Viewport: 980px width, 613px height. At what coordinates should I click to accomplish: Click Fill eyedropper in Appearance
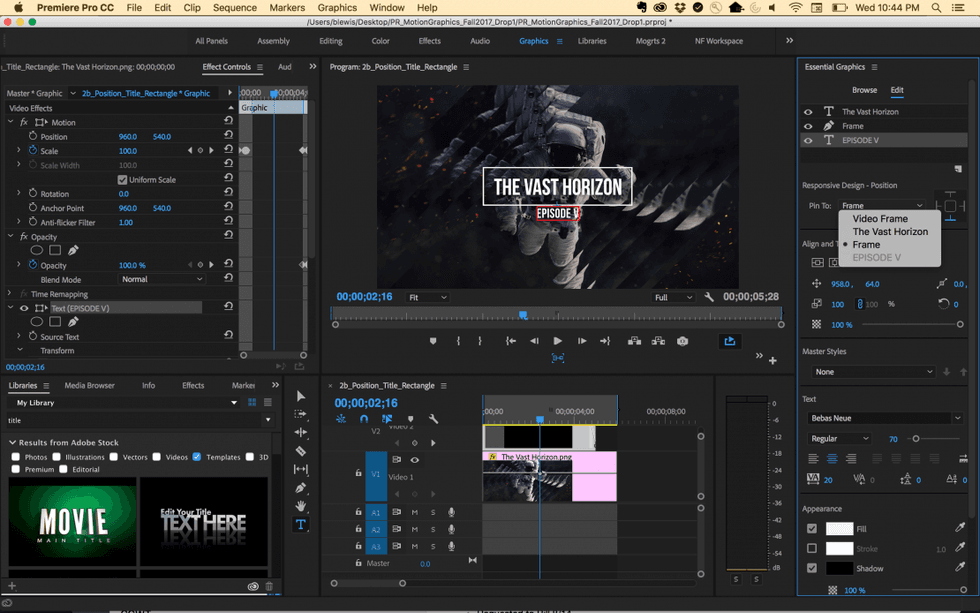click(960, 528)
